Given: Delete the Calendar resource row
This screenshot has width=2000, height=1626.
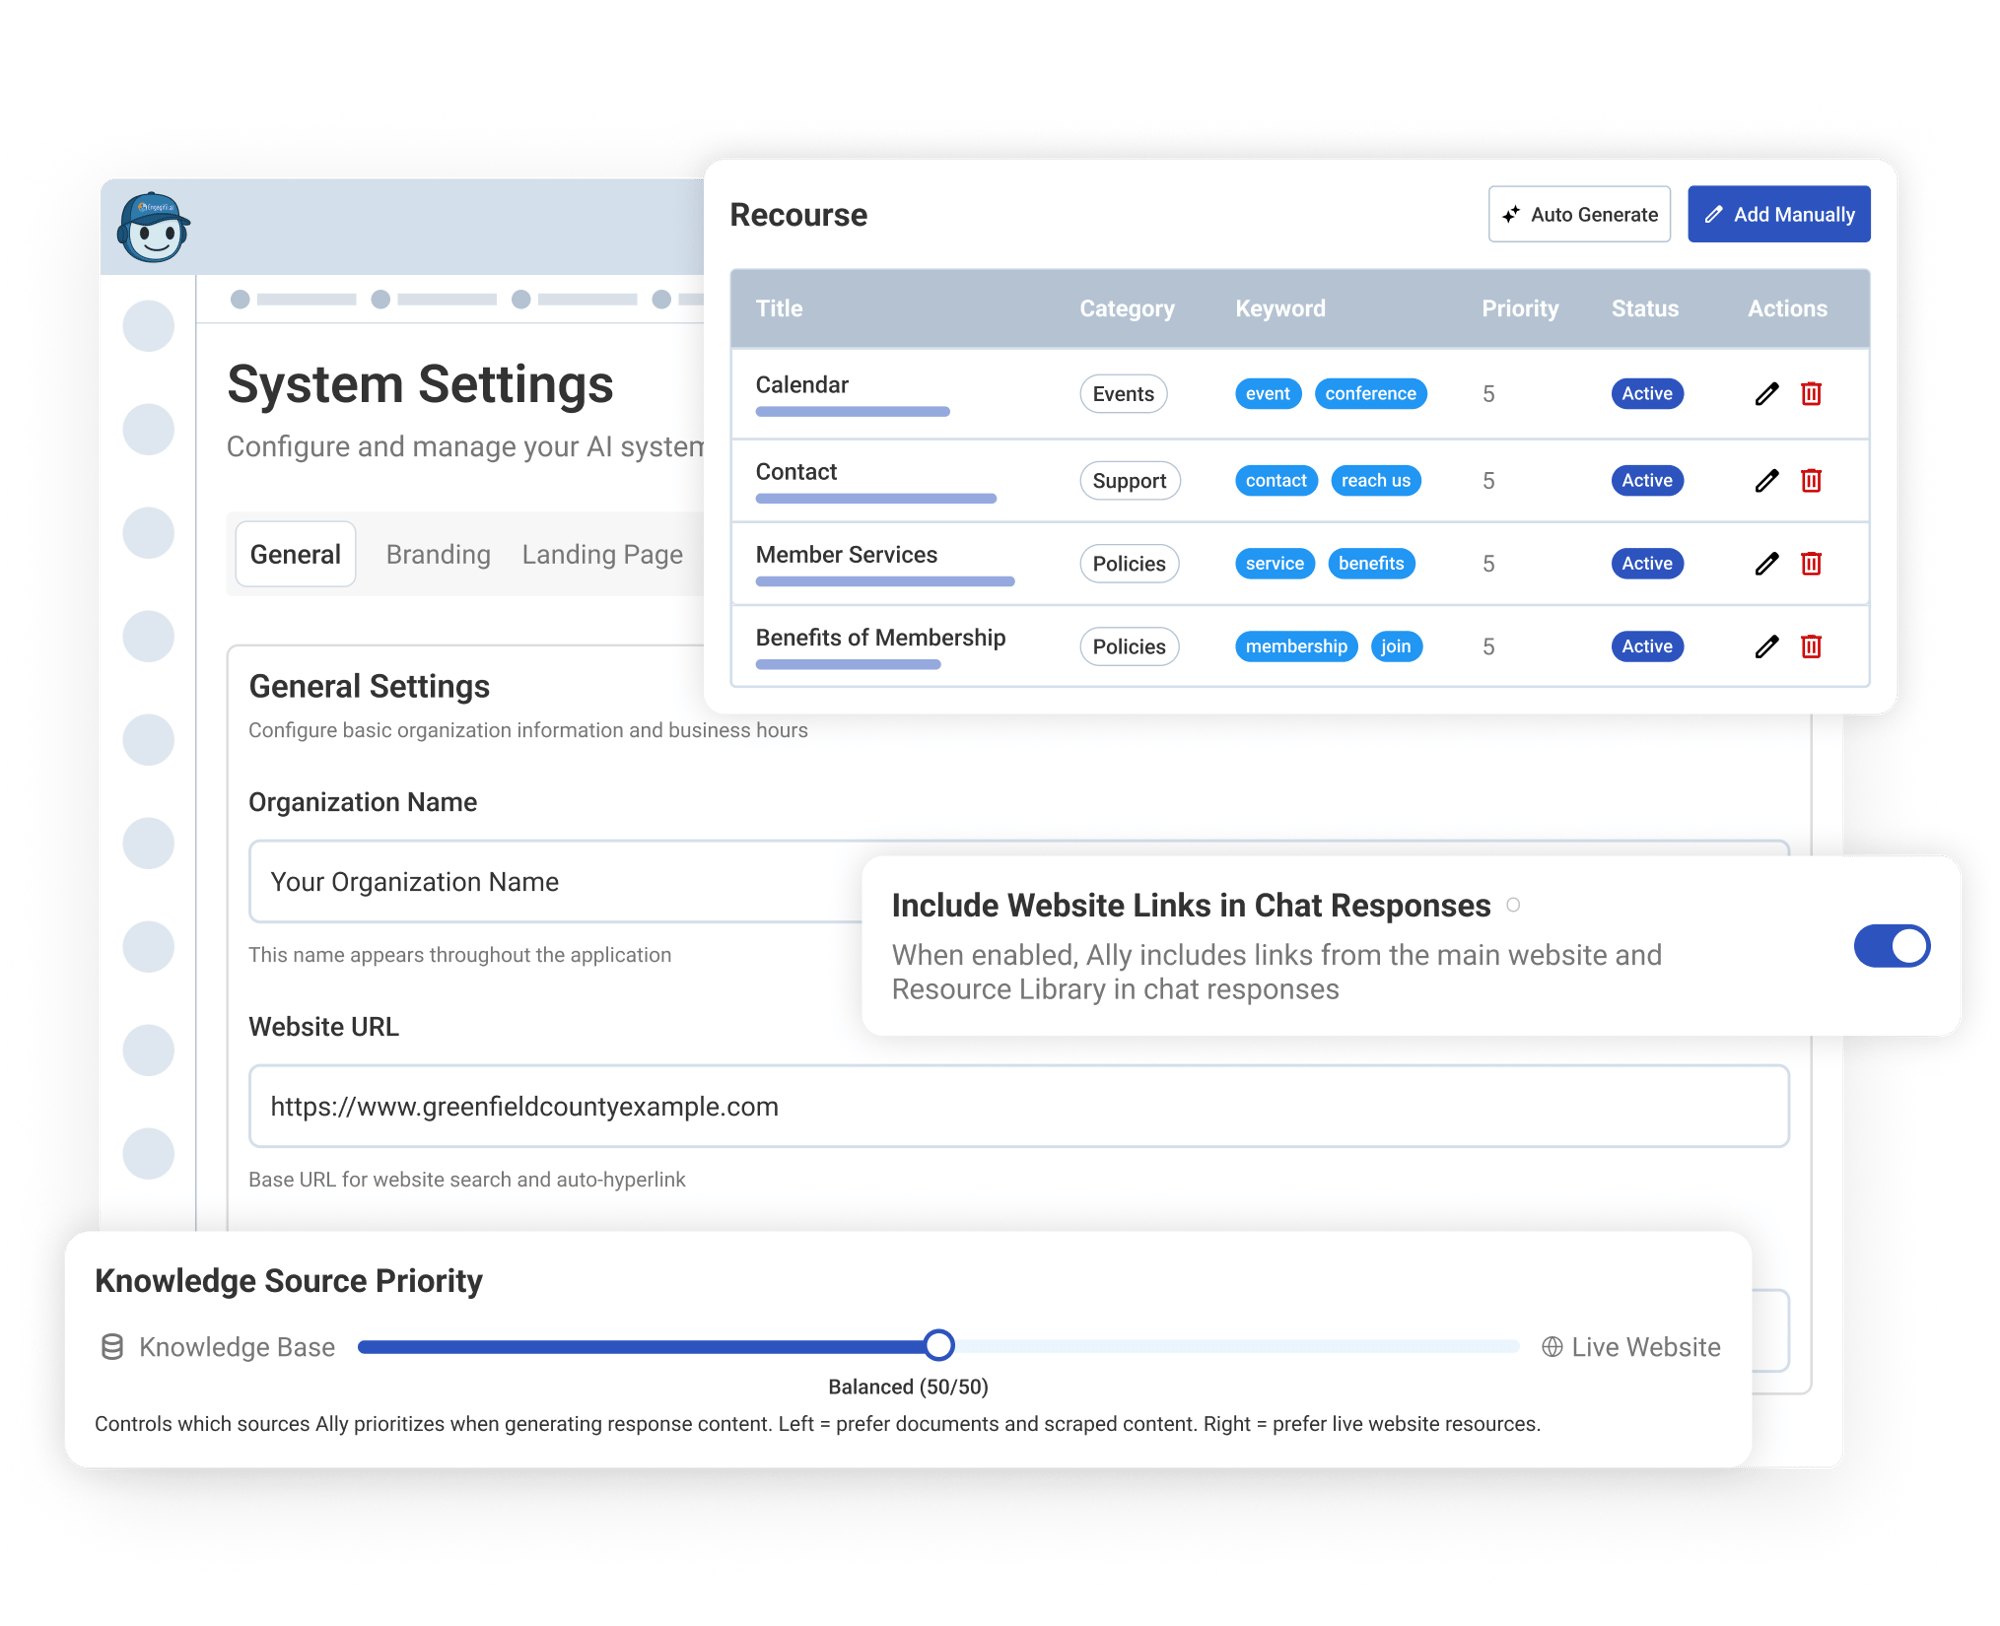Looking at the screenshot, I should [1811, 394].
